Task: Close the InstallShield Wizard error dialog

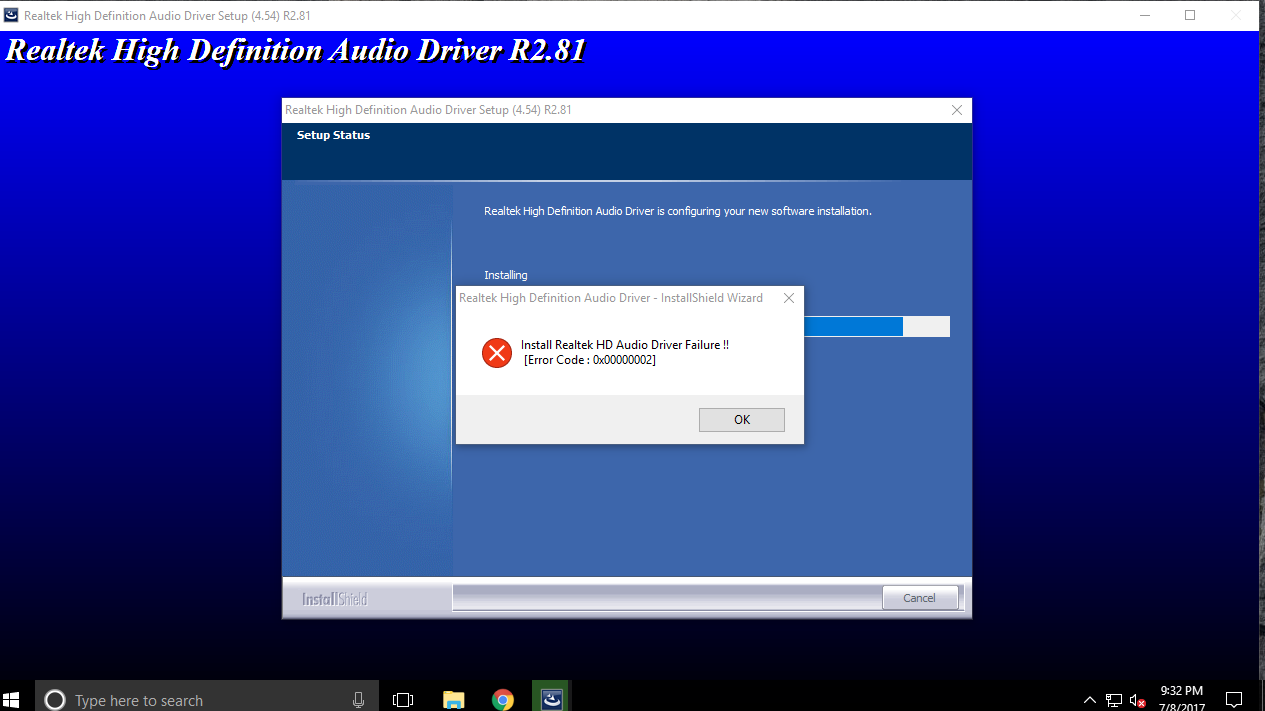Action: tap(789, 298)
